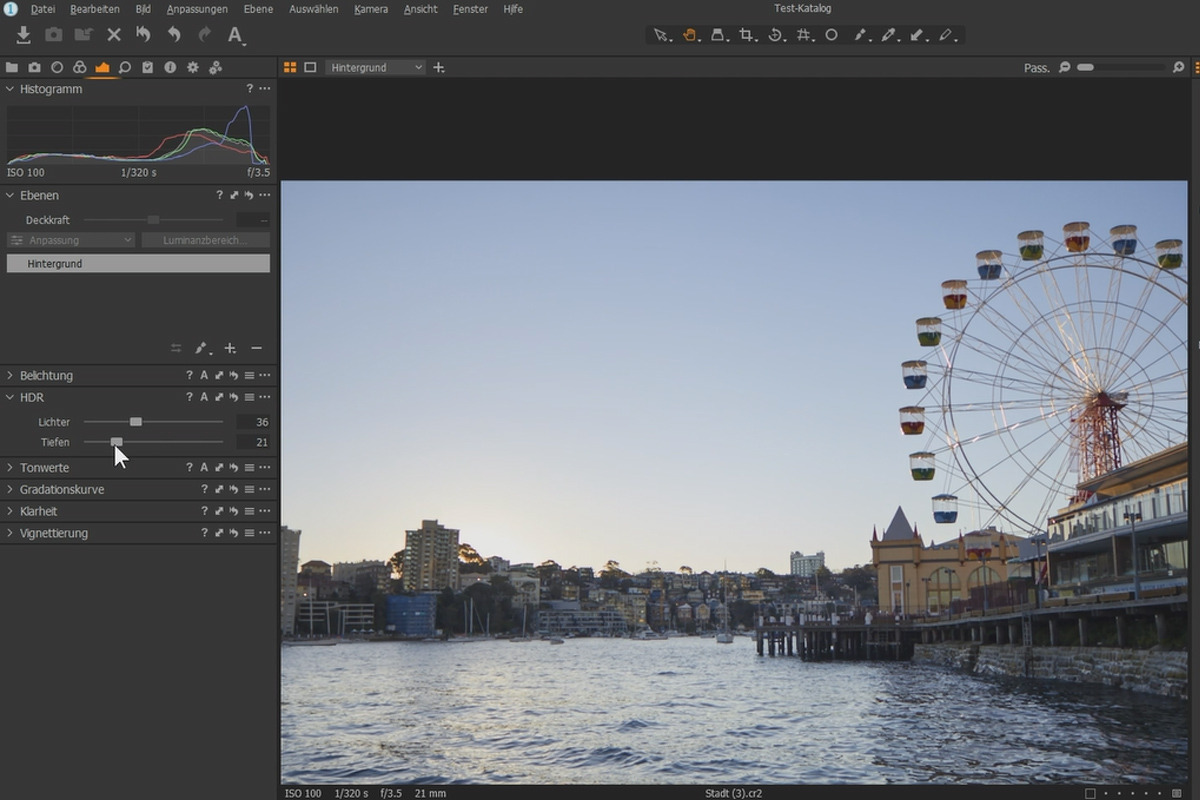The height and width of the screenshot is (800, 1200).
Task: Select the Annotations pencil tool
Action: [945, 35]
